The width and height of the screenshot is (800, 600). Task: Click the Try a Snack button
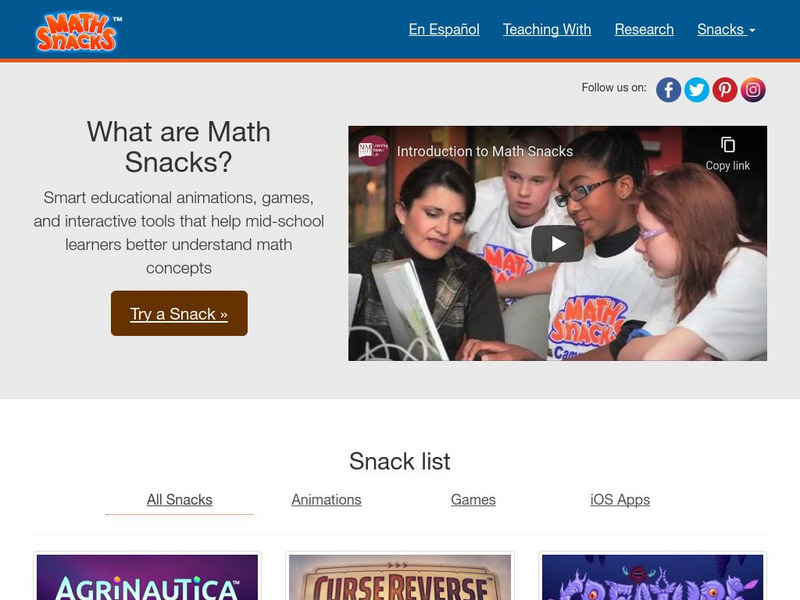179,313
